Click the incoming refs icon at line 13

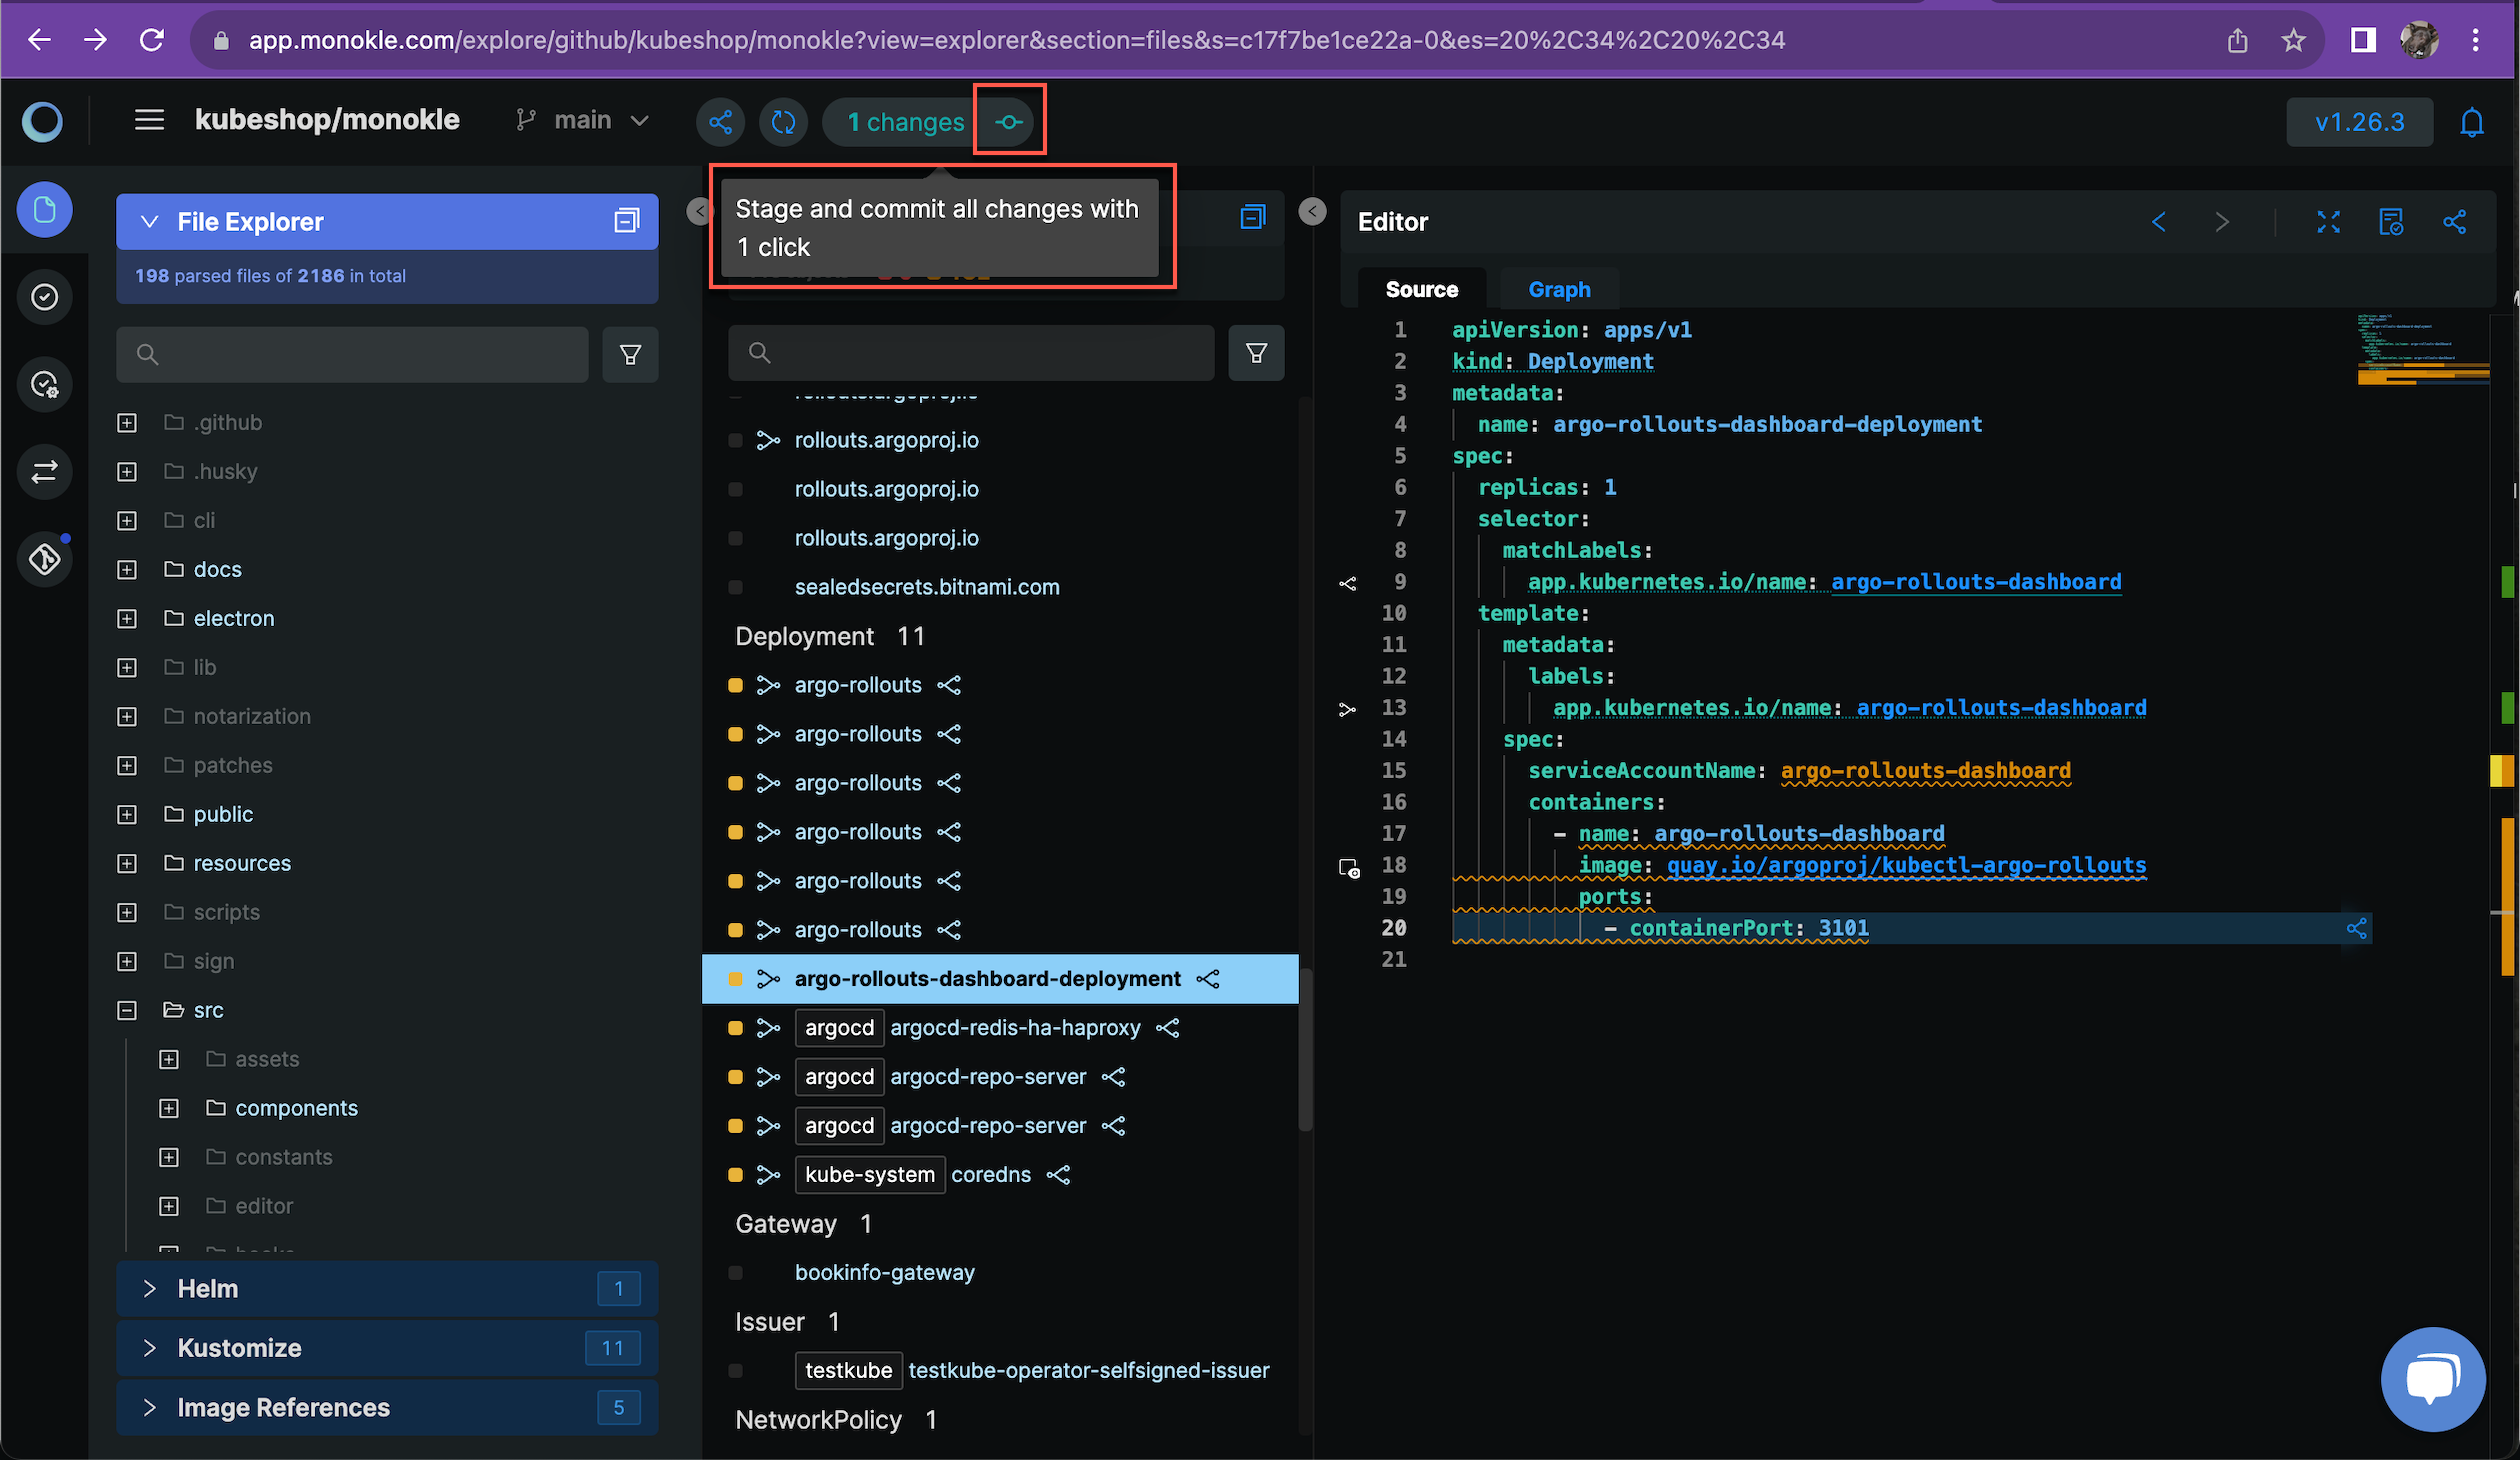click(x=1347, y=709)
